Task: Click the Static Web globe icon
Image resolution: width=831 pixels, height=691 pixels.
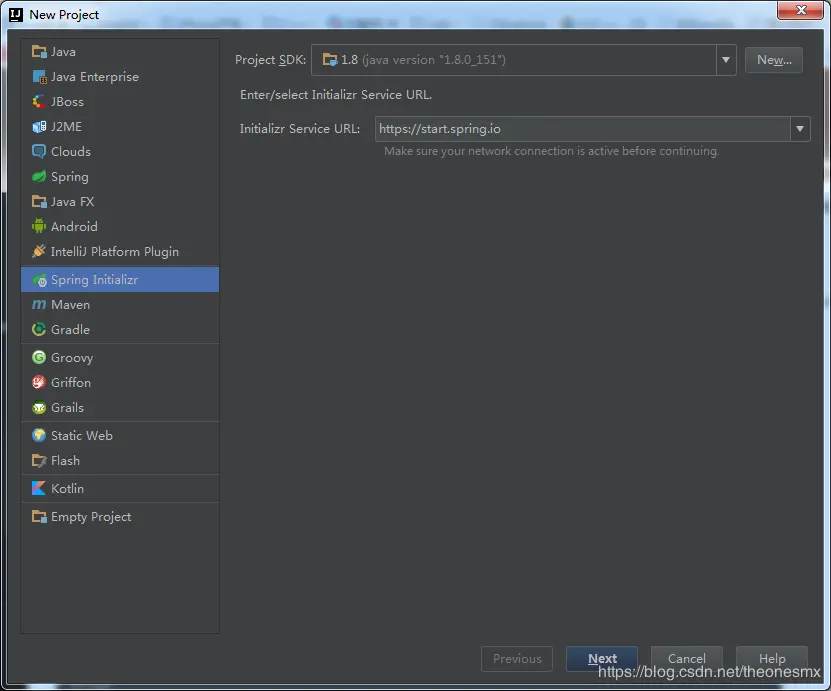Action: click(x=39, y=436)
